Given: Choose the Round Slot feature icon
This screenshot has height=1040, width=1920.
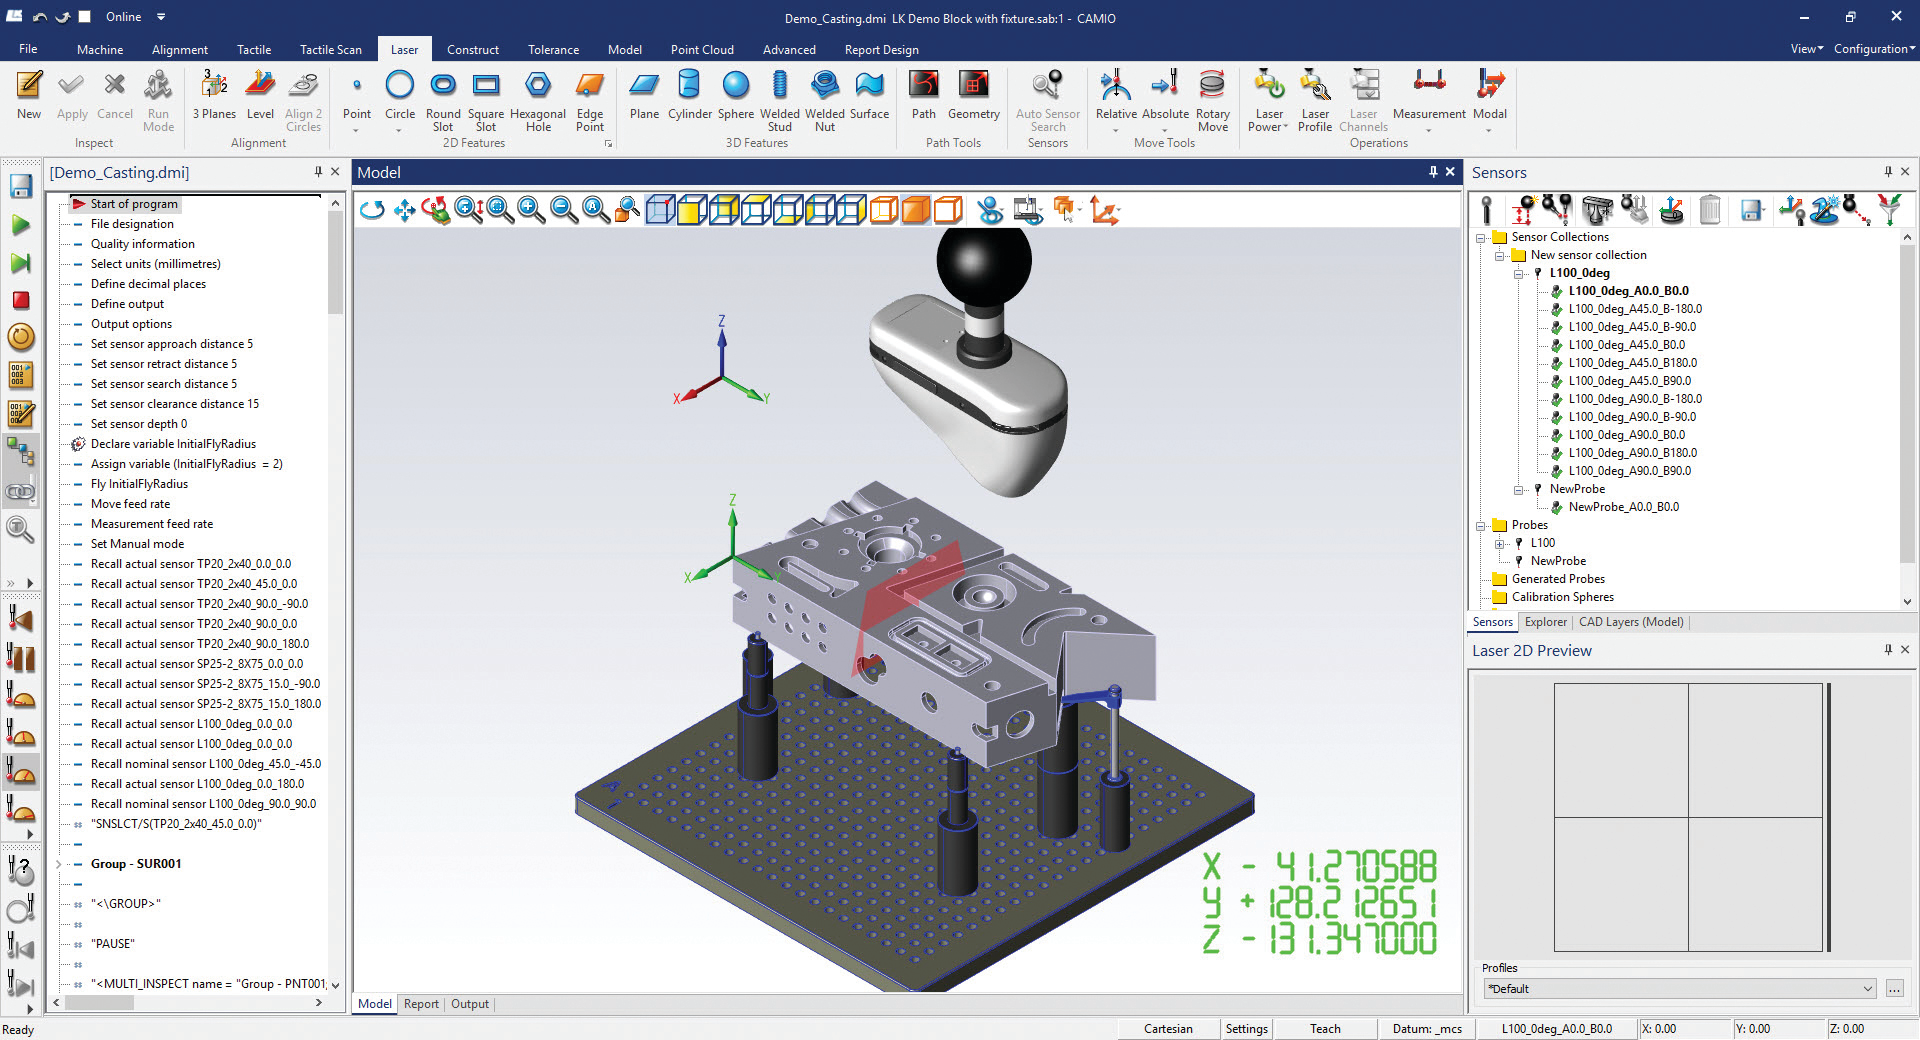Looking at the screenshot, I should pyautogui.click(x=443, y=101).
